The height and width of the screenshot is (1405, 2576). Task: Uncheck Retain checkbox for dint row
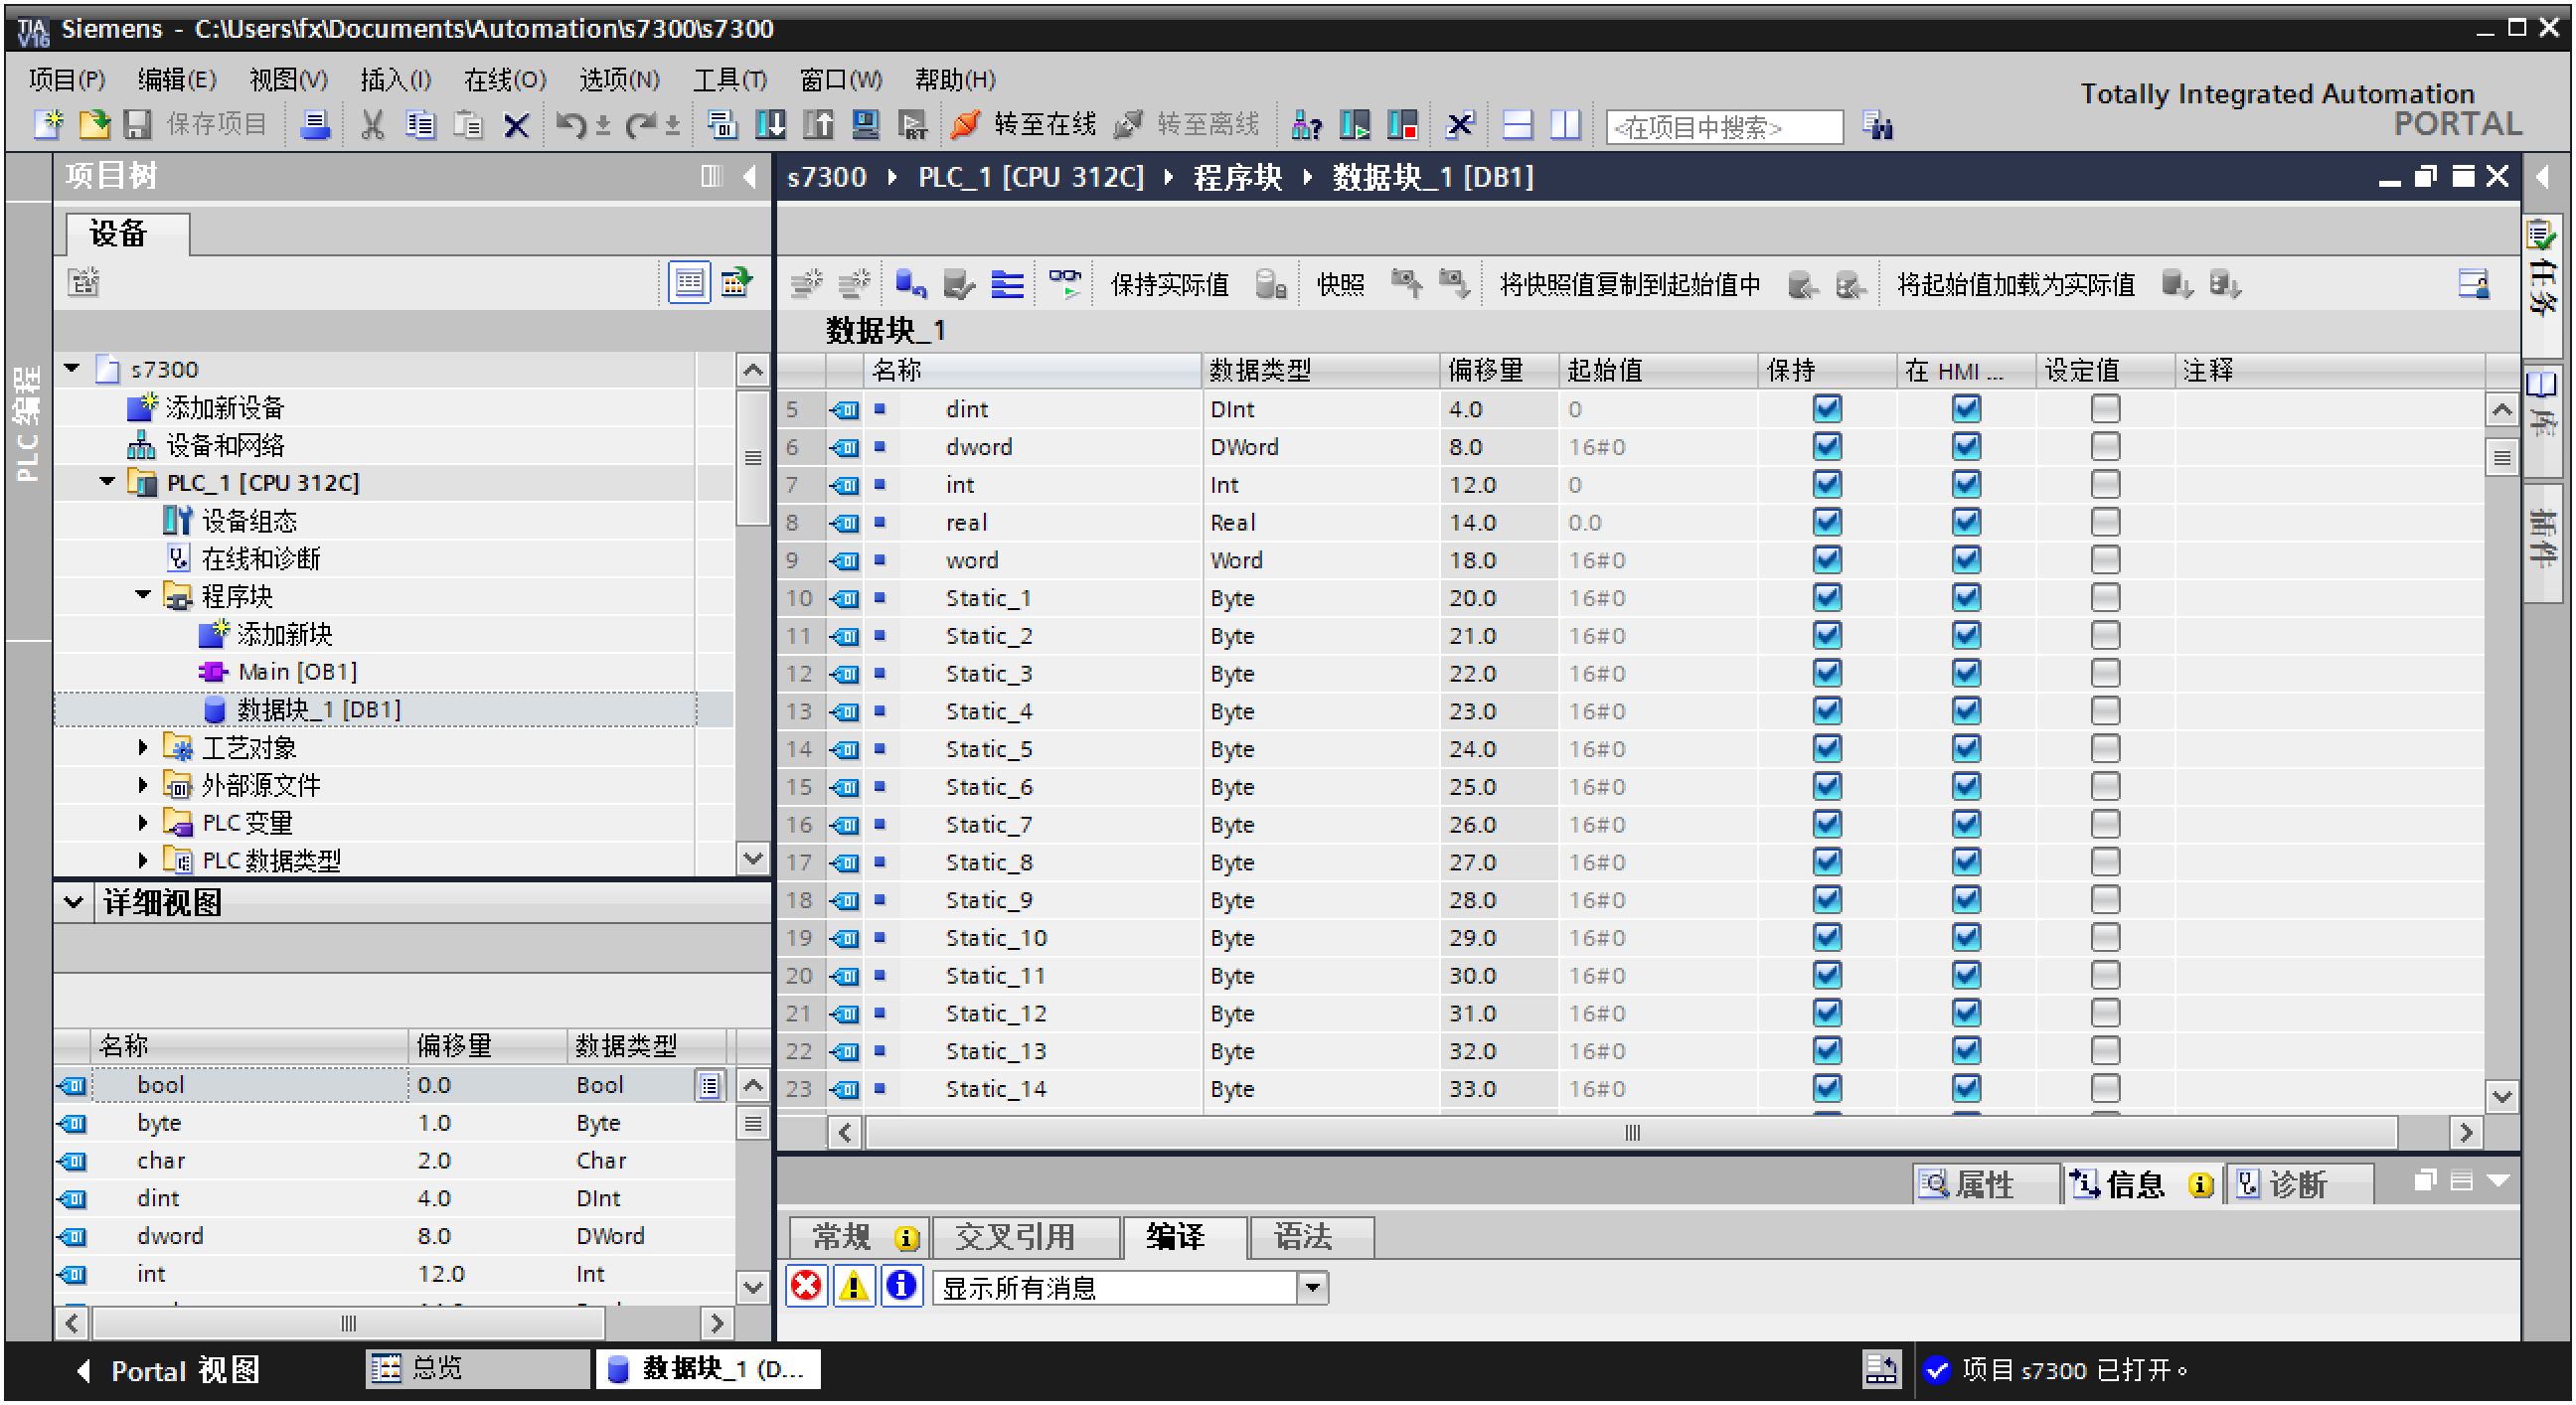coord(1826,409)
